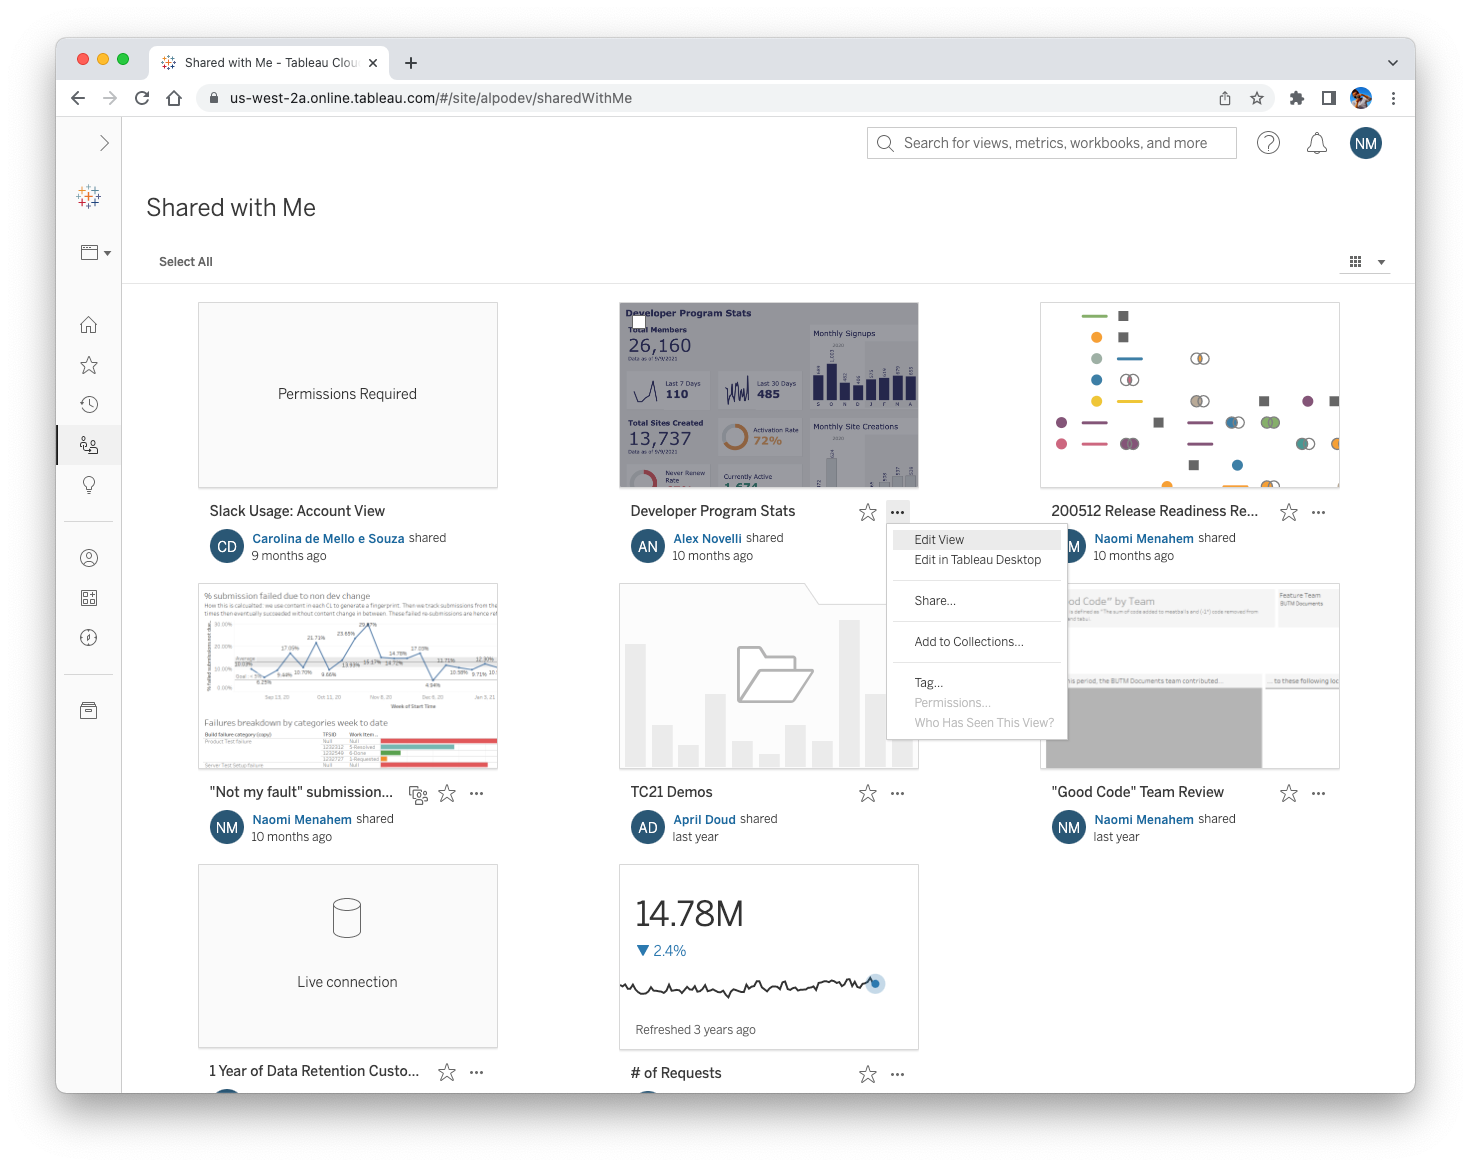Open 1 Year of Data Retention more actions

(x=477, y=1073)
